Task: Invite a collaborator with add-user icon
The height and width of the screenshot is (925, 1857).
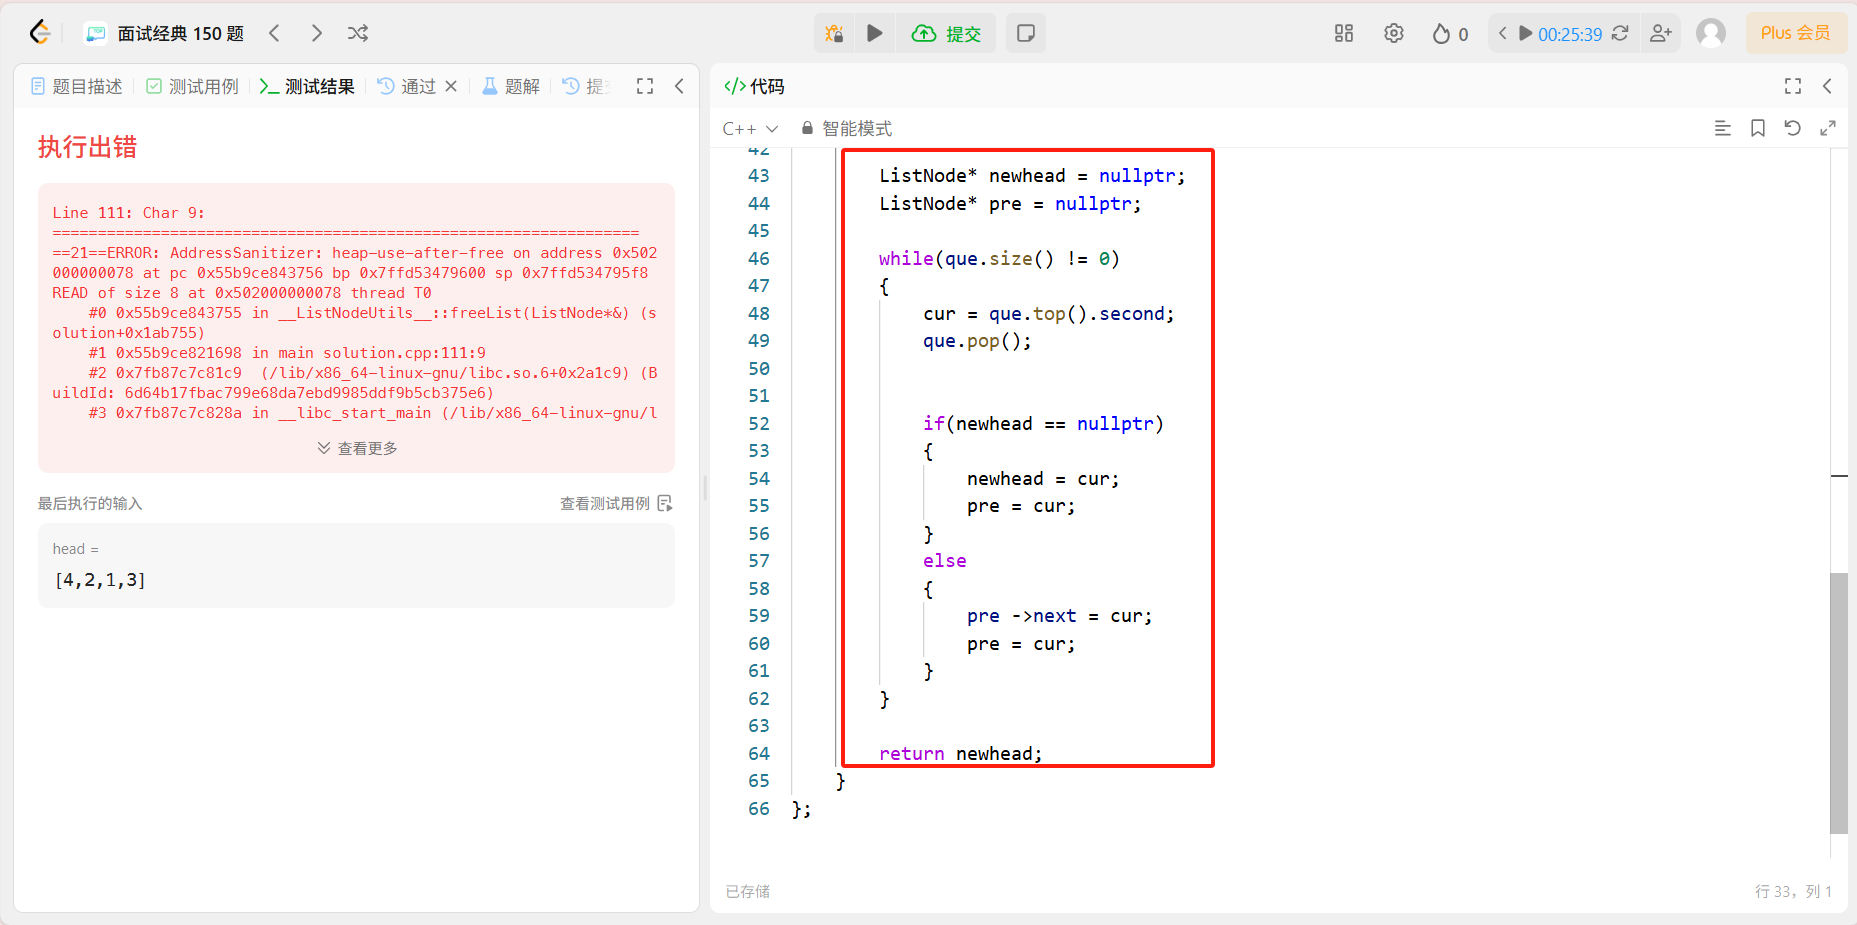Action: [1661, 33]
